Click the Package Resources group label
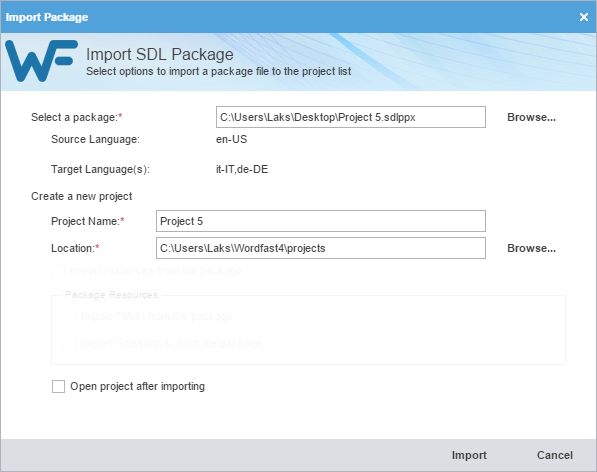 pos(111,295)
